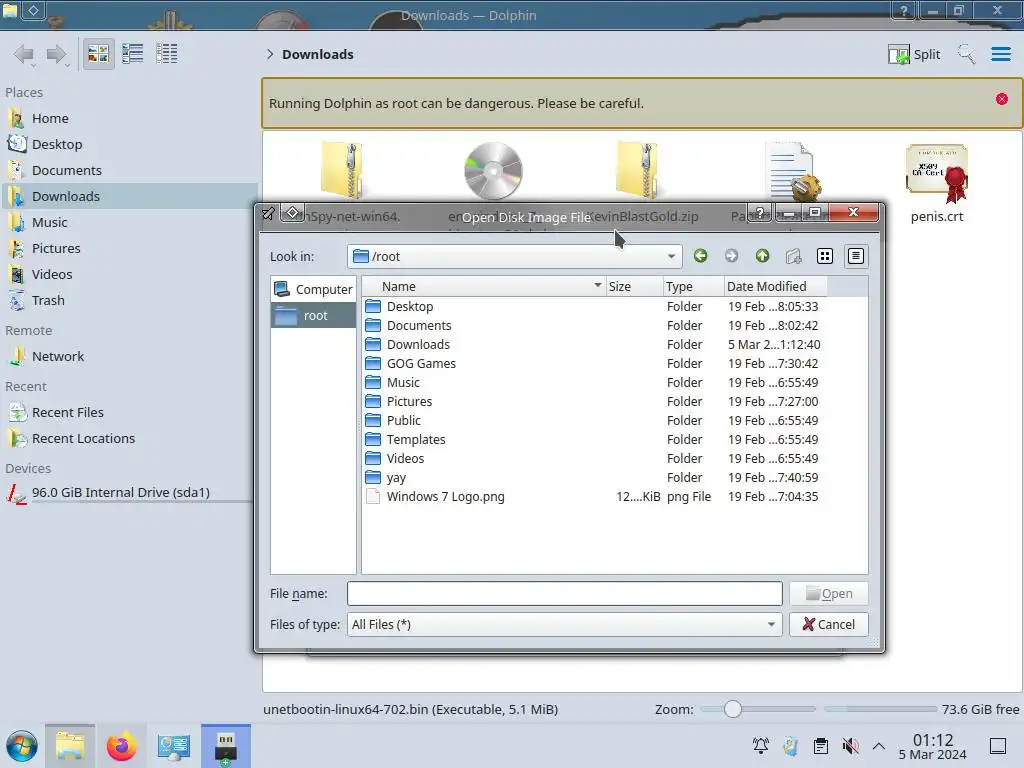Open Network in Places panel
Screen dimensions: 1024x768
(57, 357)
